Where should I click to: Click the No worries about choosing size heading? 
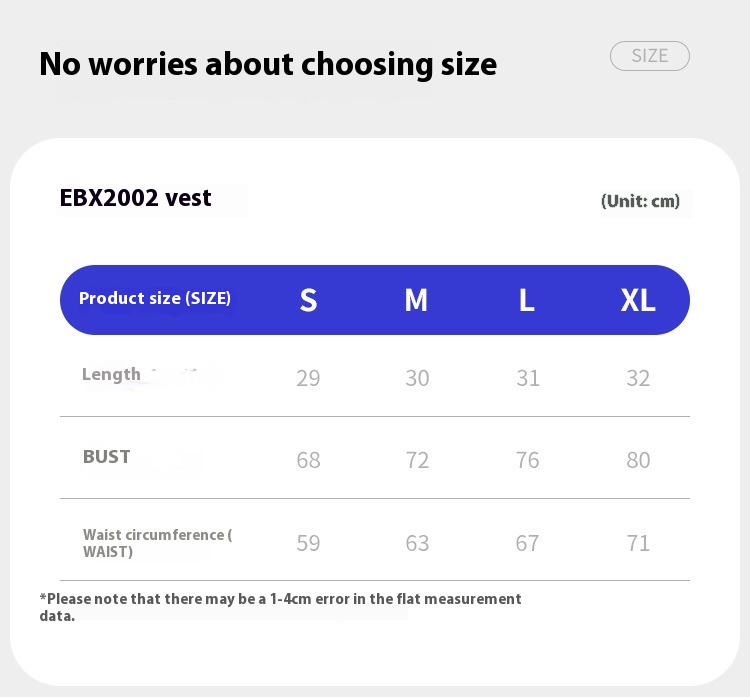(268, 64)
